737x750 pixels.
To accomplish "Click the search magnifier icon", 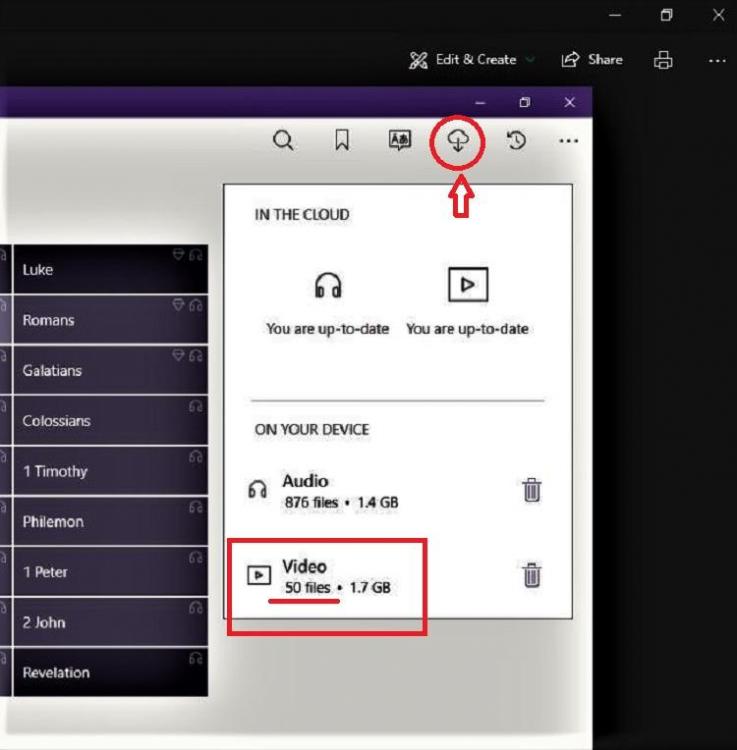I will pyautogui.click(x=283, y=141).
